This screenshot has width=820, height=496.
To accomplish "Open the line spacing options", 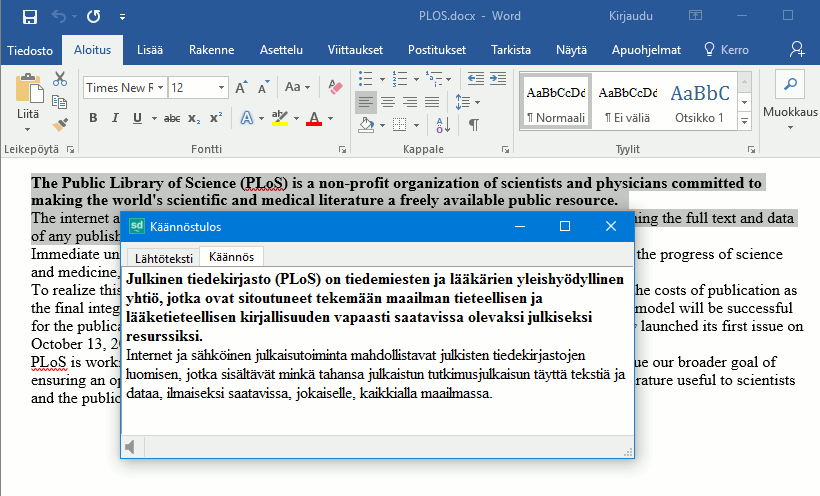I will (466, 102).
